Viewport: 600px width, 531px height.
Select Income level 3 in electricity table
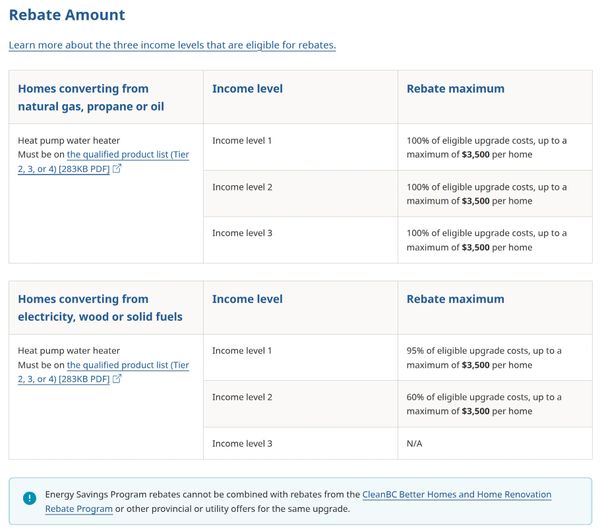[x=242, y=443]
